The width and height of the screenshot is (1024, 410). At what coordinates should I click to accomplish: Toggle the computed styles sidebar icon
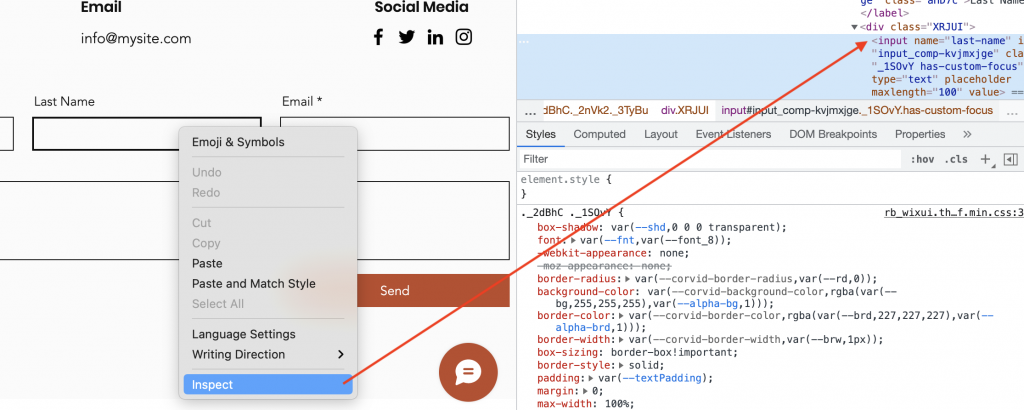point(1010,159)
